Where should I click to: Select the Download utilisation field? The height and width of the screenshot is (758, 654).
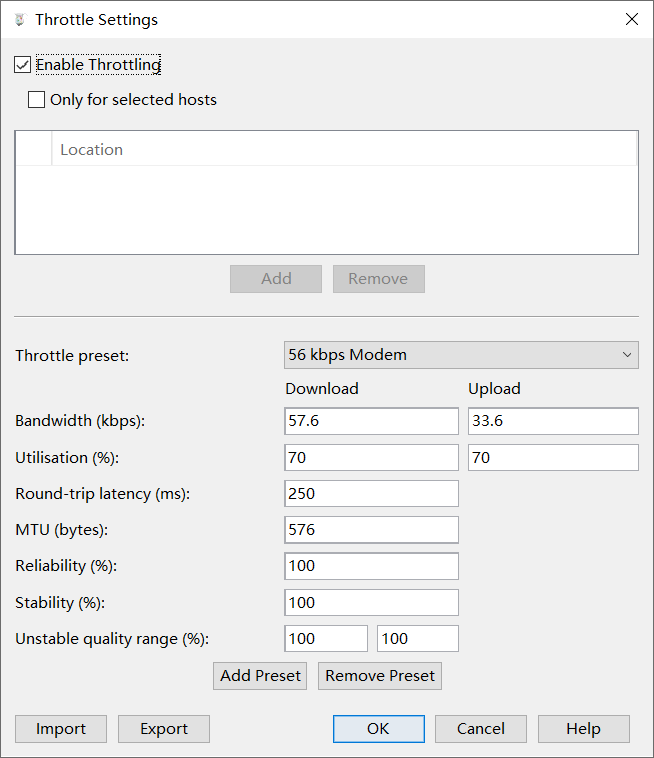coord(371,458)
